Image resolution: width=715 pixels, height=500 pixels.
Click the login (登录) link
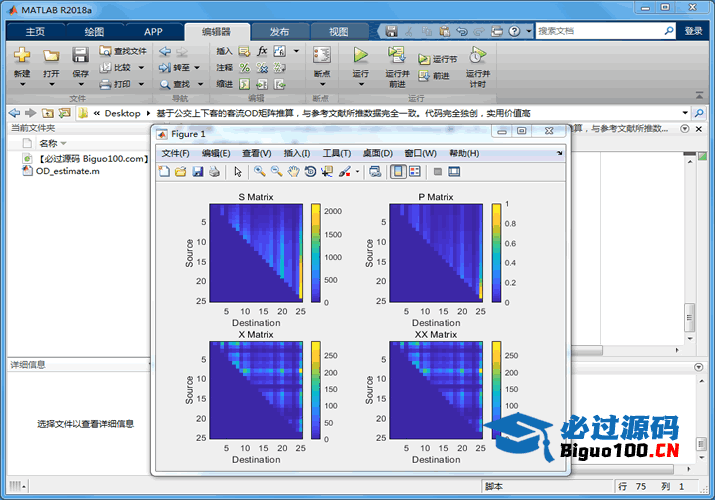(693, 31)
